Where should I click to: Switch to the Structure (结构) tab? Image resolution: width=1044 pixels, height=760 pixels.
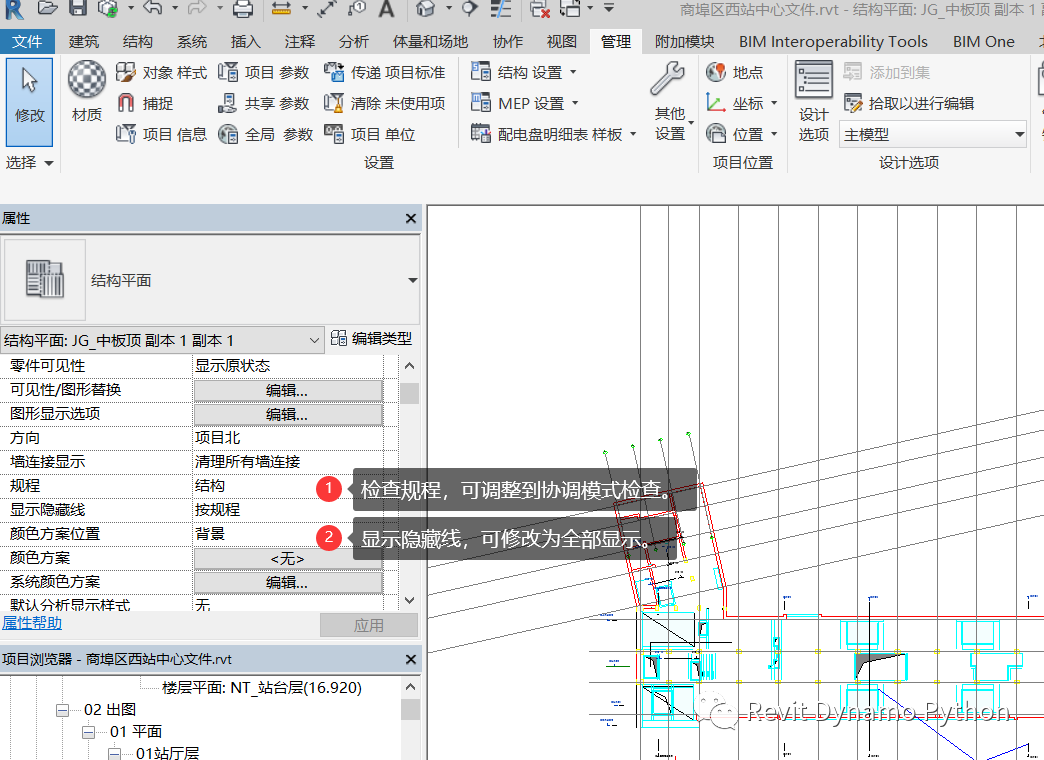pos(138,41)
